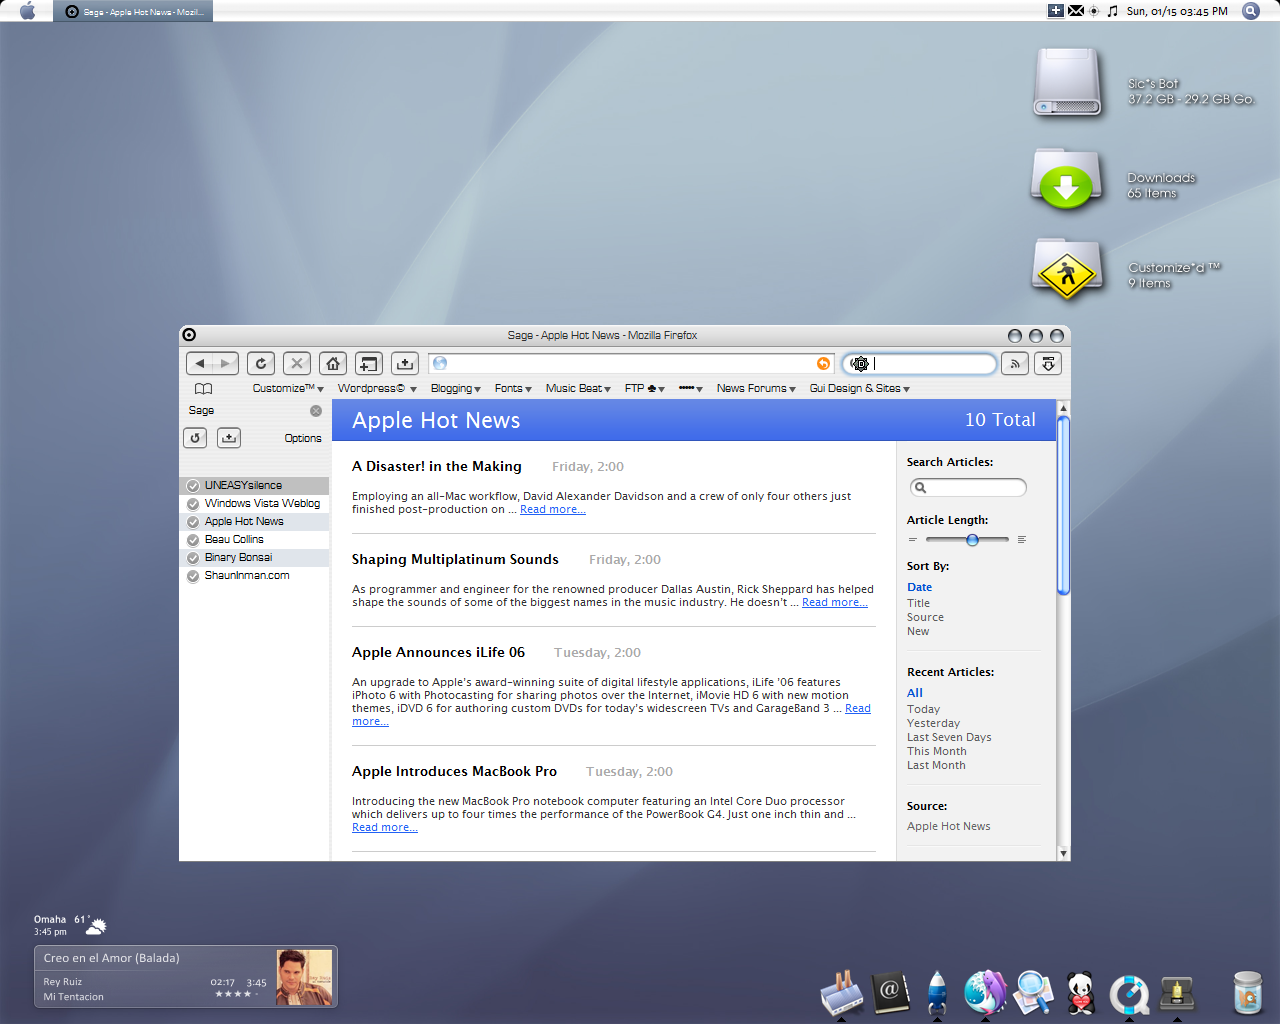Viewport: 1280px width, 1024px height.
Task: Sort articles by Title
Action: pos(919,604)
